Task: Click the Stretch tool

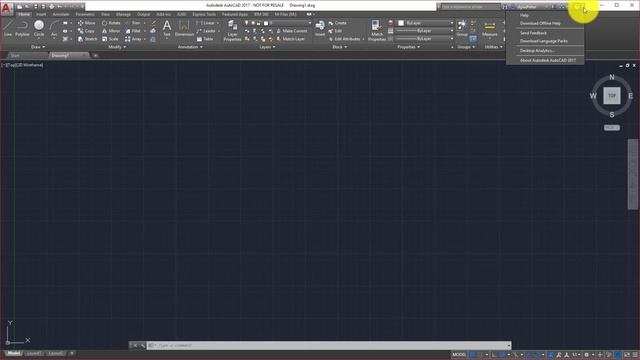Action: click(x=87, y=39)
